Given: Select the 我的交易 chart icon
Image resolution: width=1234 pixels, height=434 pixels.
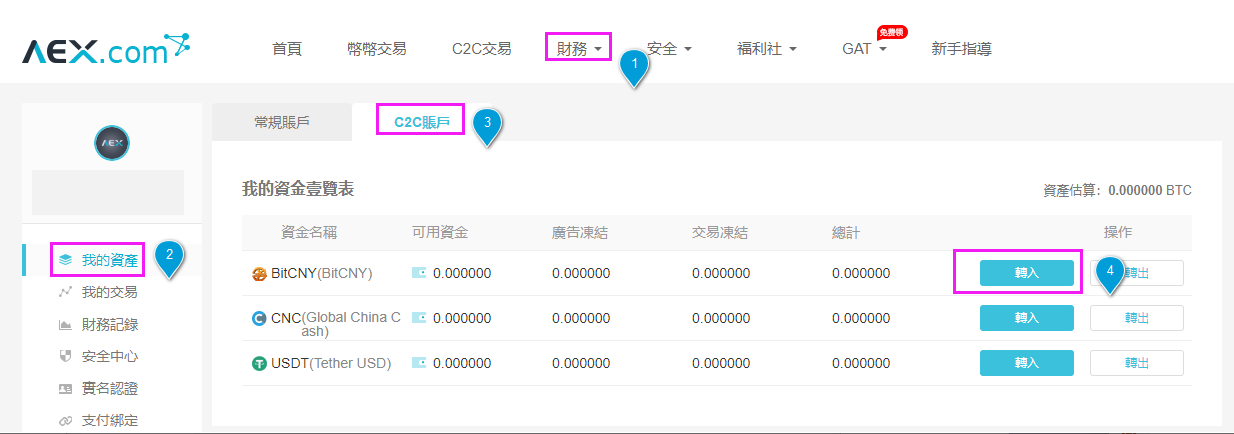Looking at the screenshot, I should click(x=65, y=292).
